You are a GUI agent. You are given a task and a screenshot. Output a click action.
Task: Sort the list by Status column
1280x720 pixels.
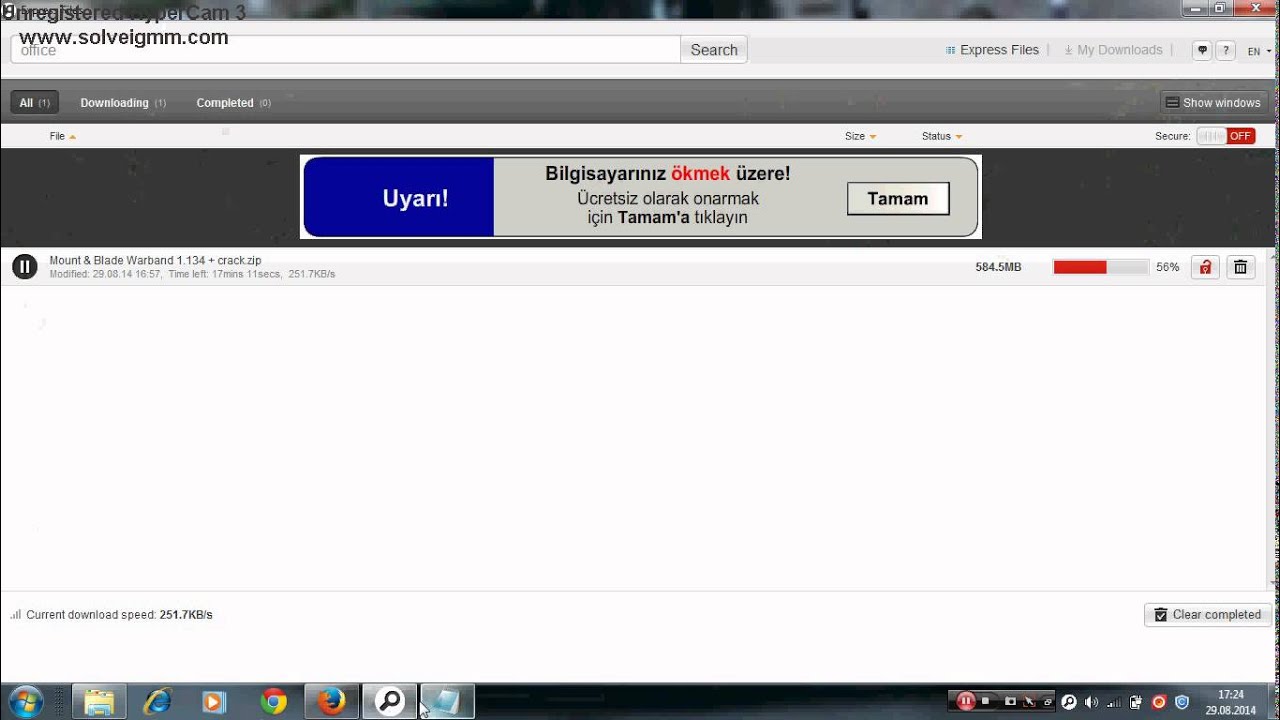(942, 136)
